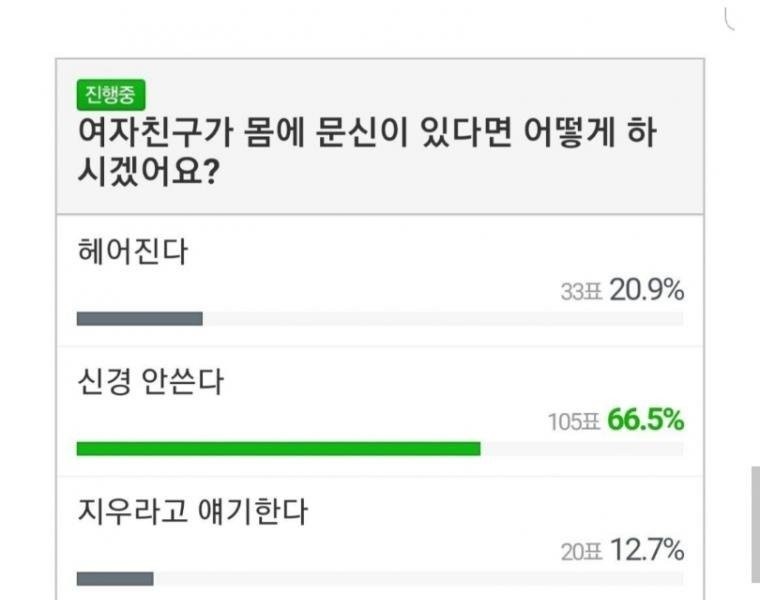
Task: Click the gray filled bar under 헤어진다
Action: [139, 319]
